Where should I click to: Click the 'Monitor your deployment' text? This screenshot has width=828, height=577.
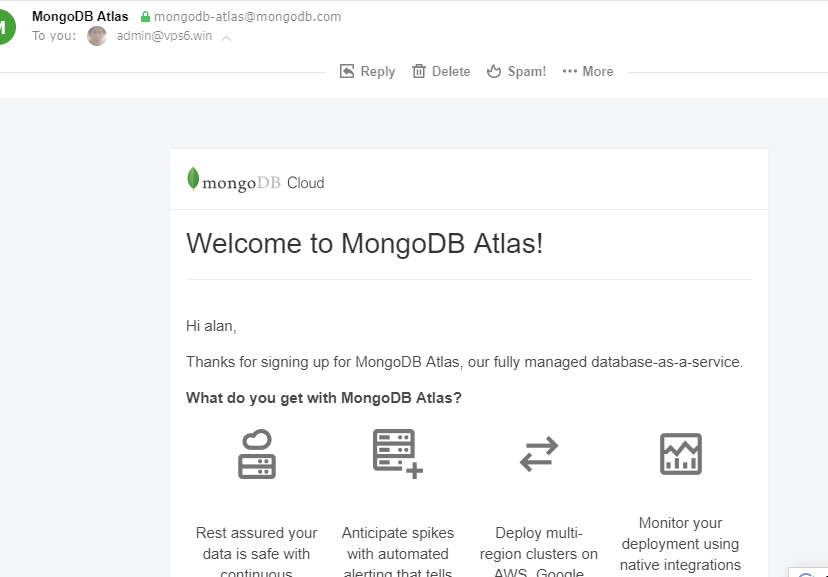(x=680, y=544)
